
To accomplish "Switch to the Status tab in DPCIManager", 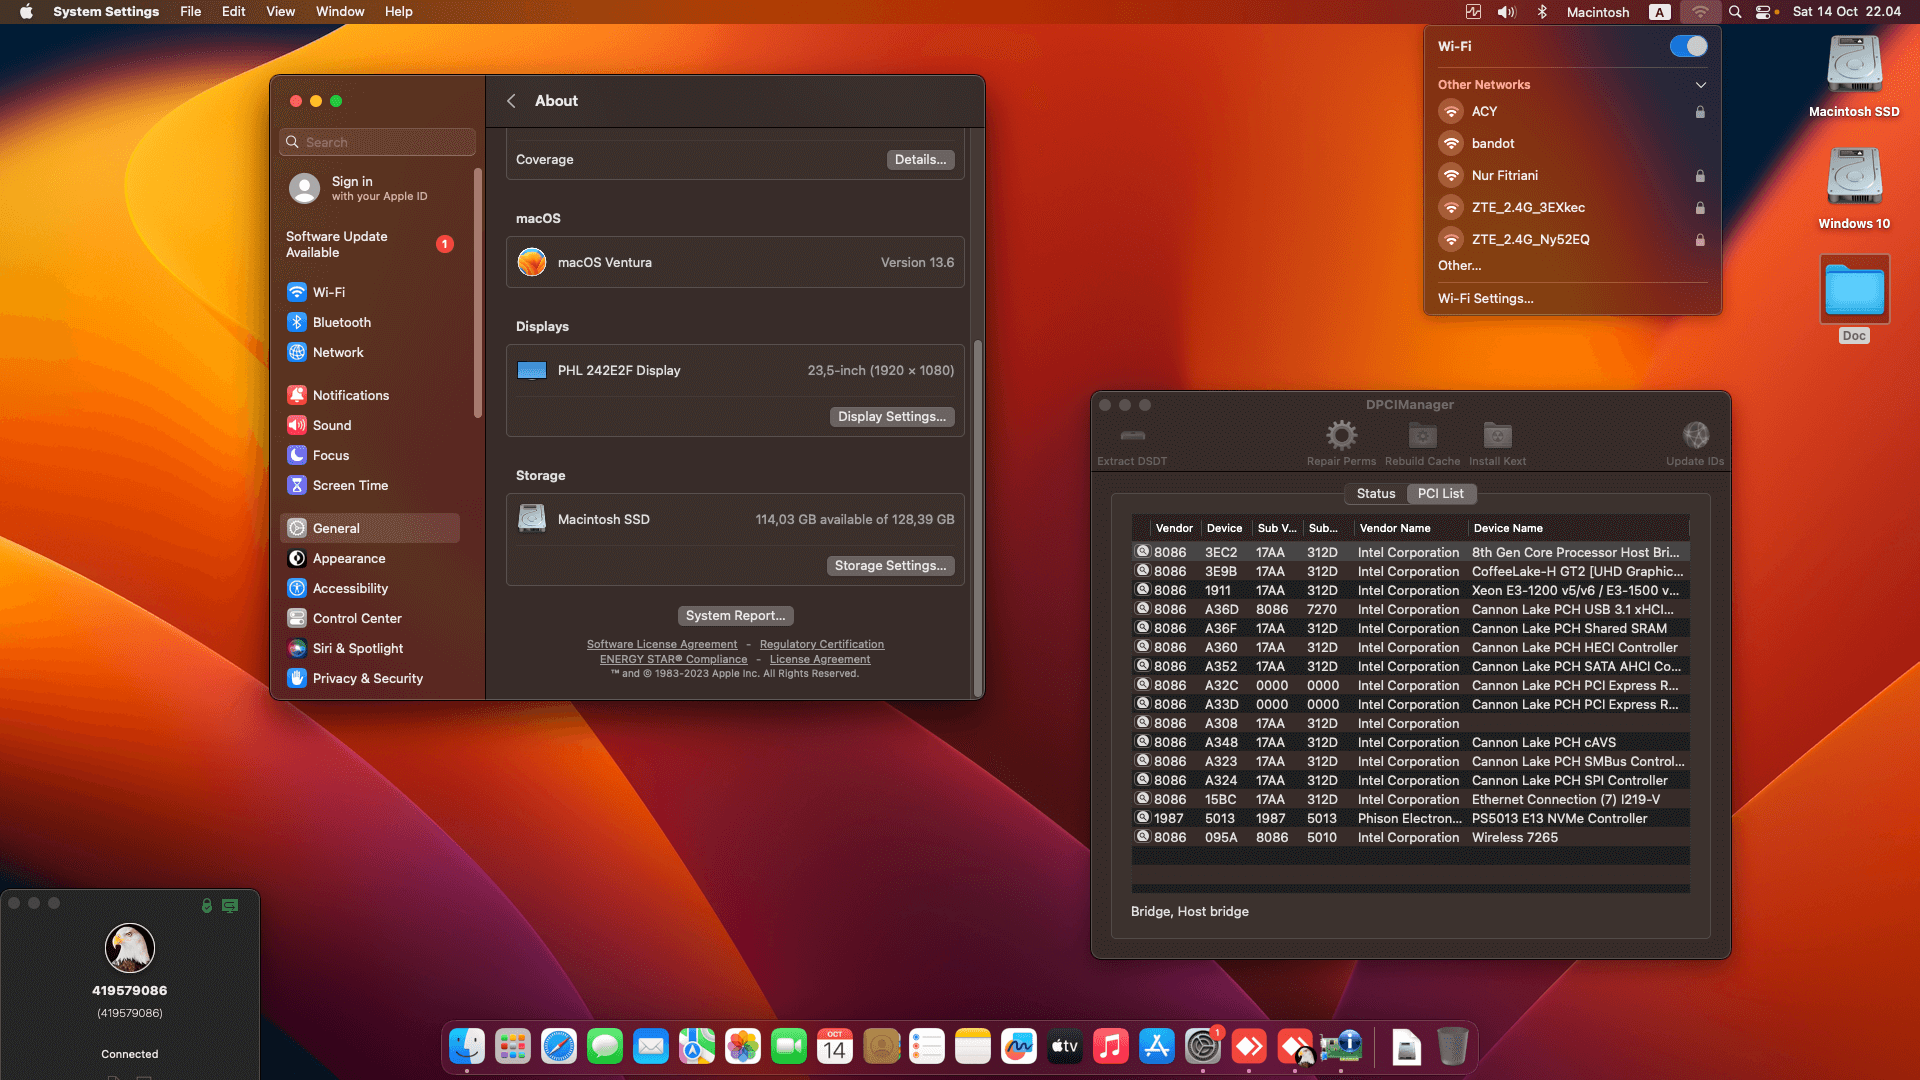I will click(1376, 494).
